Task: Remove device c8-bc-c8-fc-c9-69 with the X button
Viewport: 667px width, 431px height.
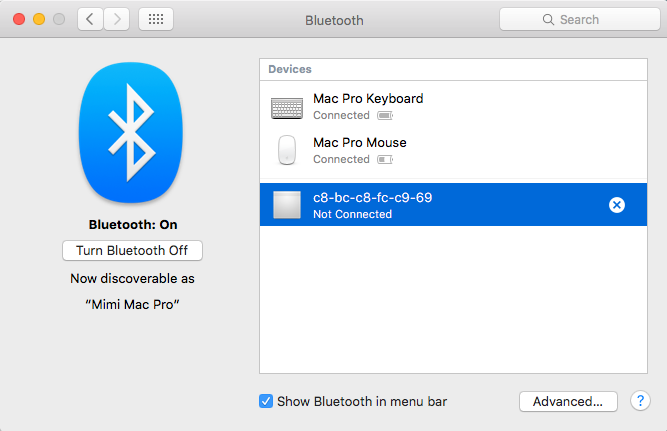Action: [617, 205]
